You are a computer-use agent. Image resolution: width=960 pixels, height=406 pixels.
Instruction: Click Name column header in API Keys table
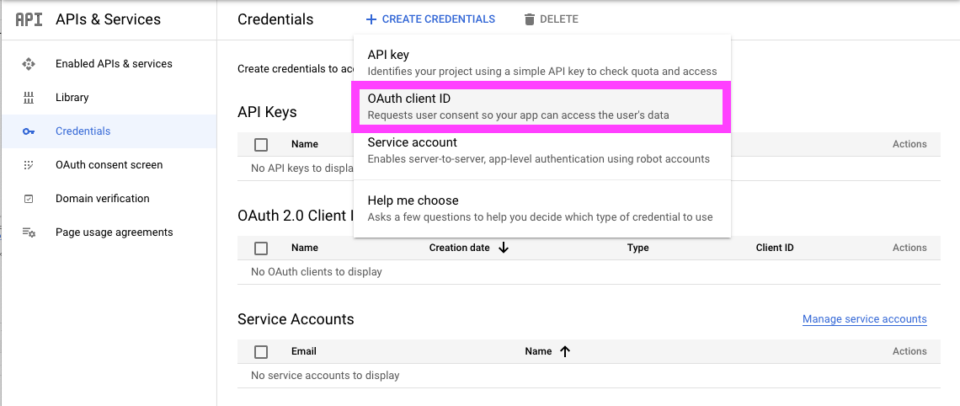(304, 145)
